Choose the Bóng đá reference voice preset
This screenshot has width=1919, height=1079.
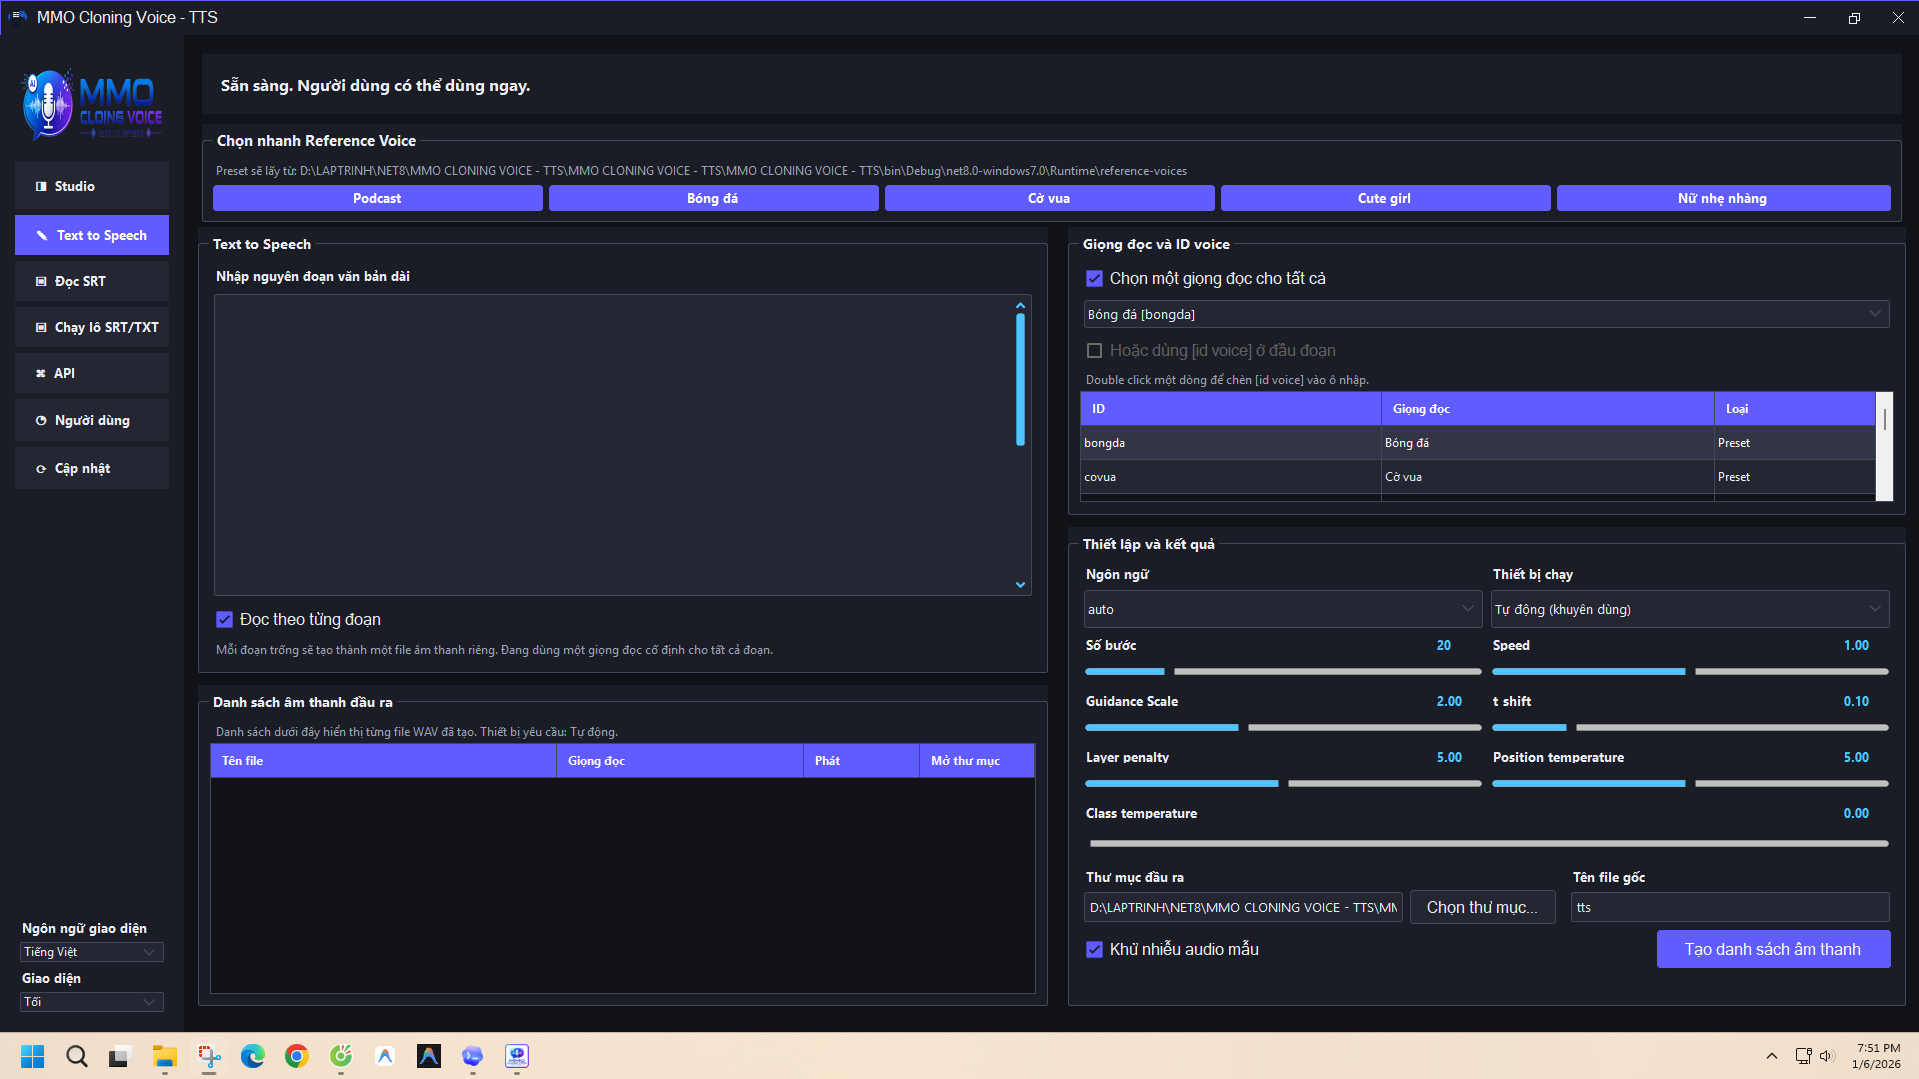click(713, 198)
